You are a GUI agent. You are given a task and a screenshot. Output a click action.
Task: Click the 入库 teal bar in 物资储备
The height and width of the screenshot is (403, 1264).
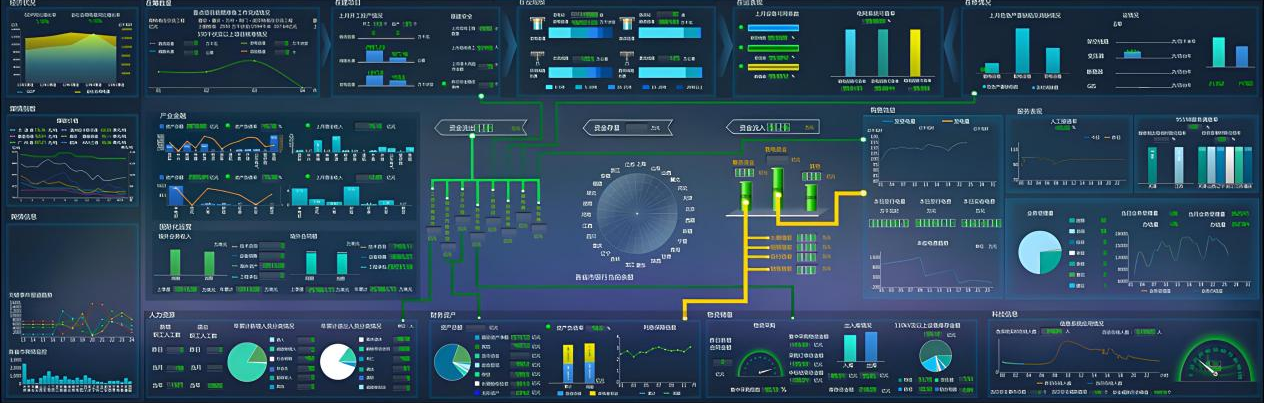pos(851,348)
